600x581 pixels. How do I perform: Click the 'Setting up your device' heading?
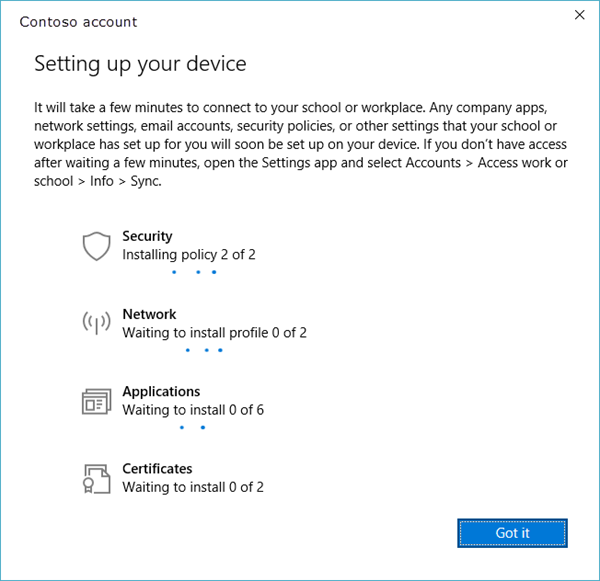coord(140,64)
